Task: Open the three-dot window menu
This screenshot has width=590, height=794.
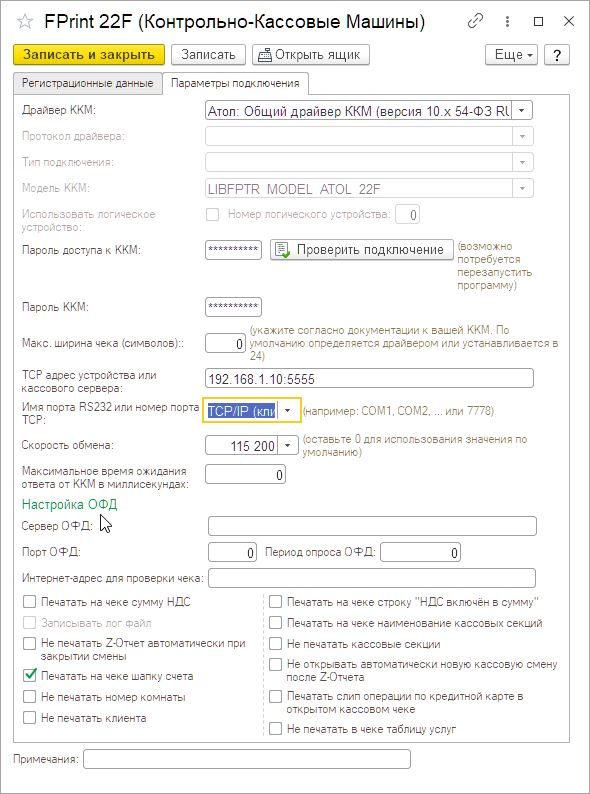Action: point(507,22)
